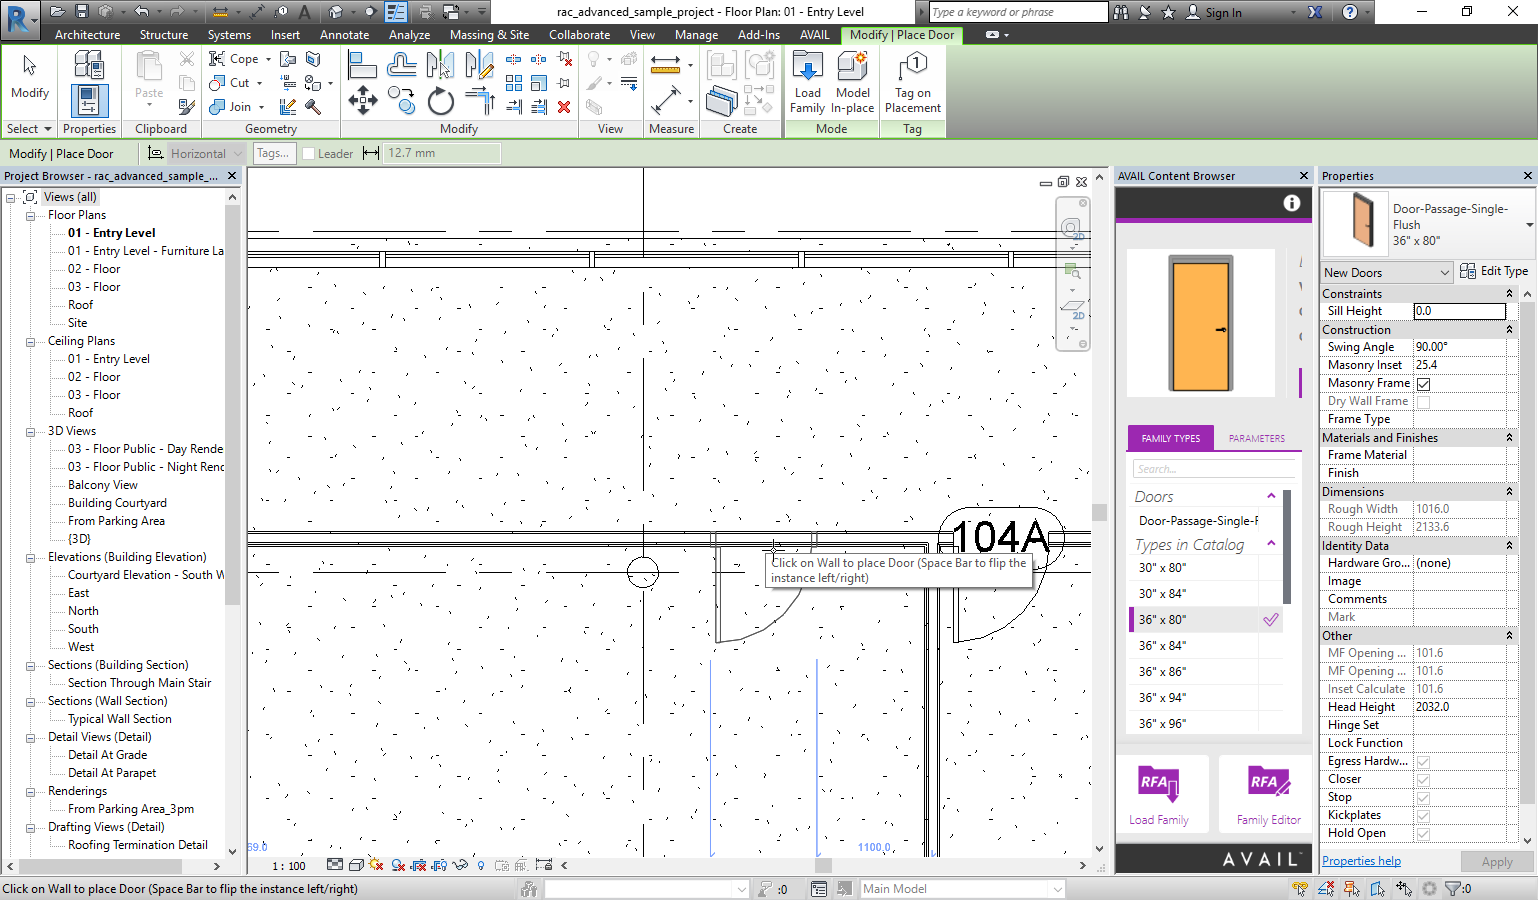1538x900 pixels.
Task: Type in the Family Types search field
Action: [x=1210, y=467]
